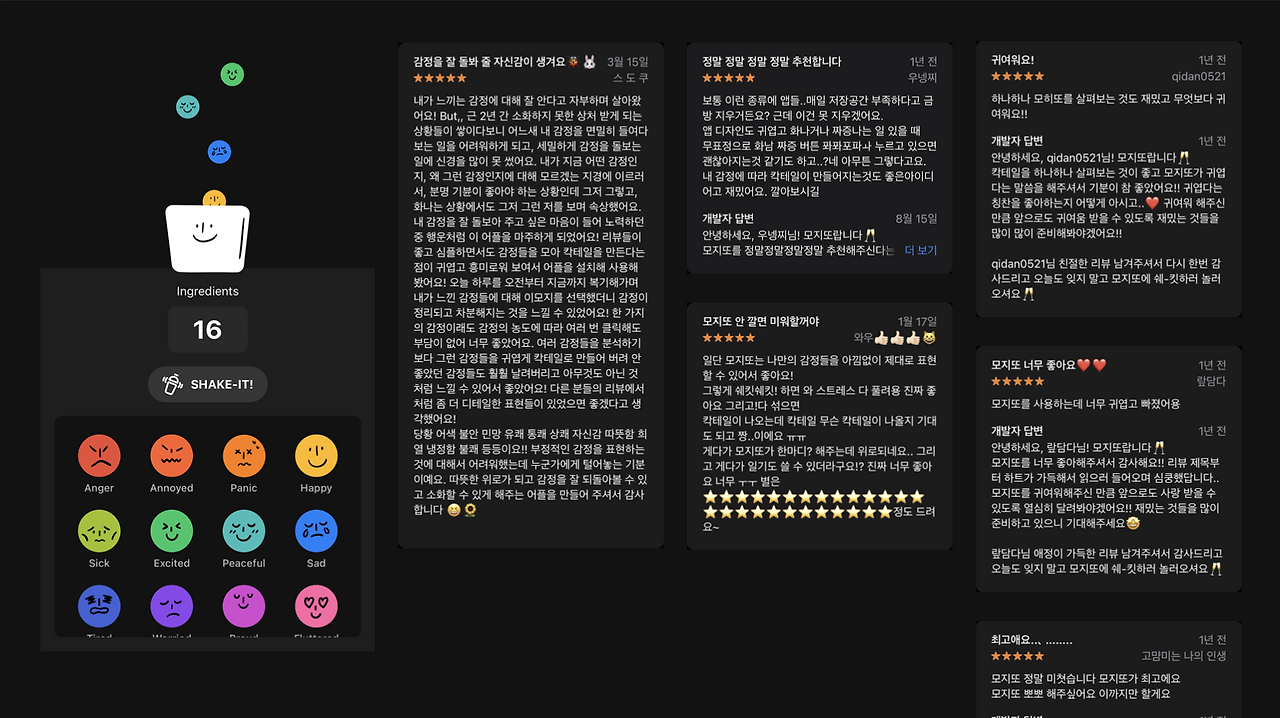Select the Sick emotion icon
Image resolution: width=1280 pixels, height=718 pixels.
click(99, 531)
